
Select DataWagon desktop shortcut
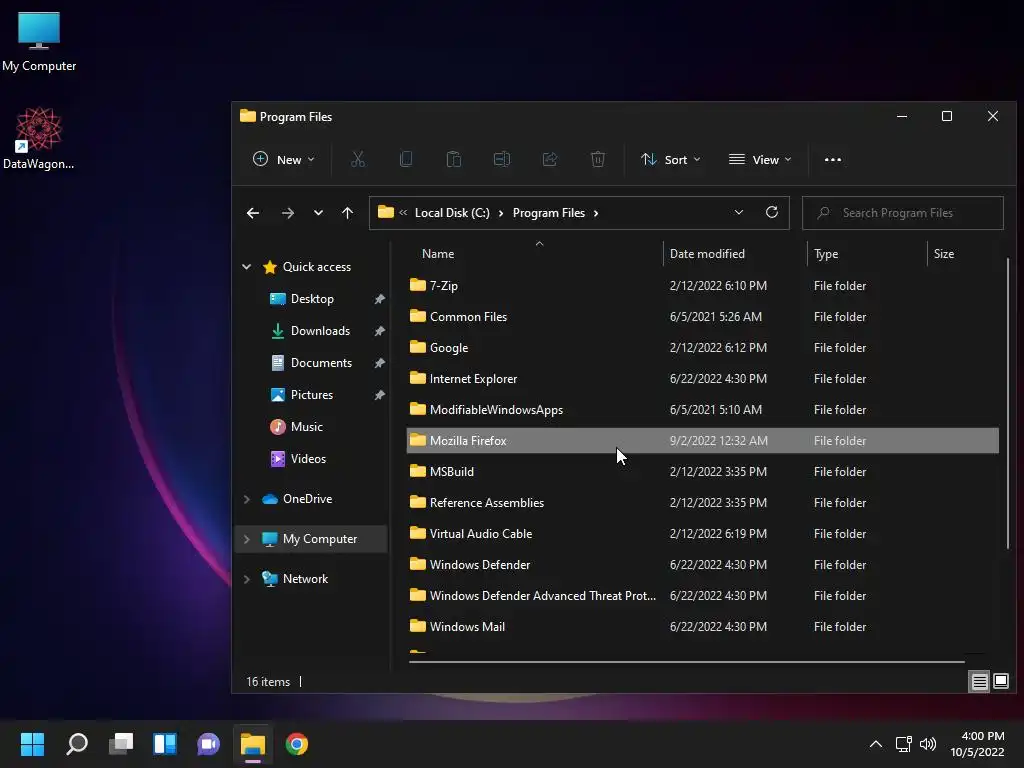pyautogui.click(x=39, y=138)
